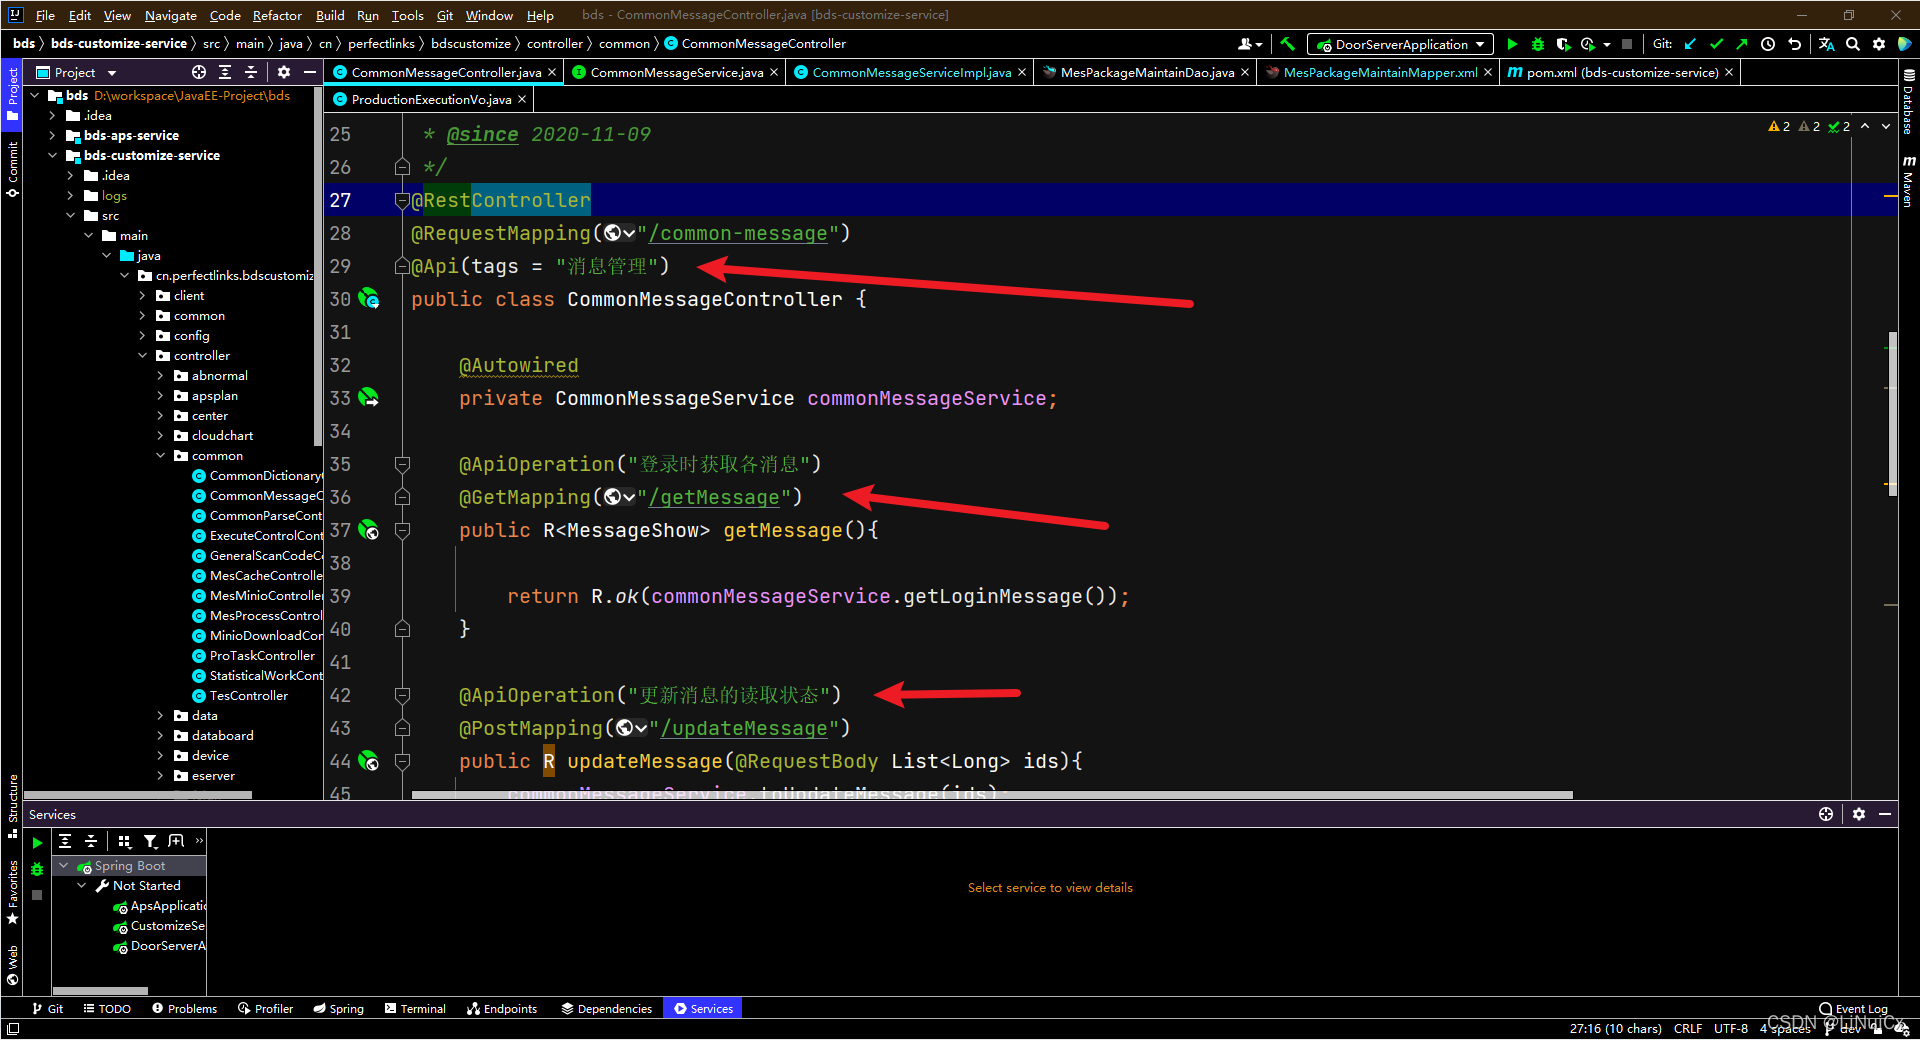The height and width of the screenshot is (1040, 1920).
Task: Toggle fold marker at line 44
Action: click(x=403, y=761)
